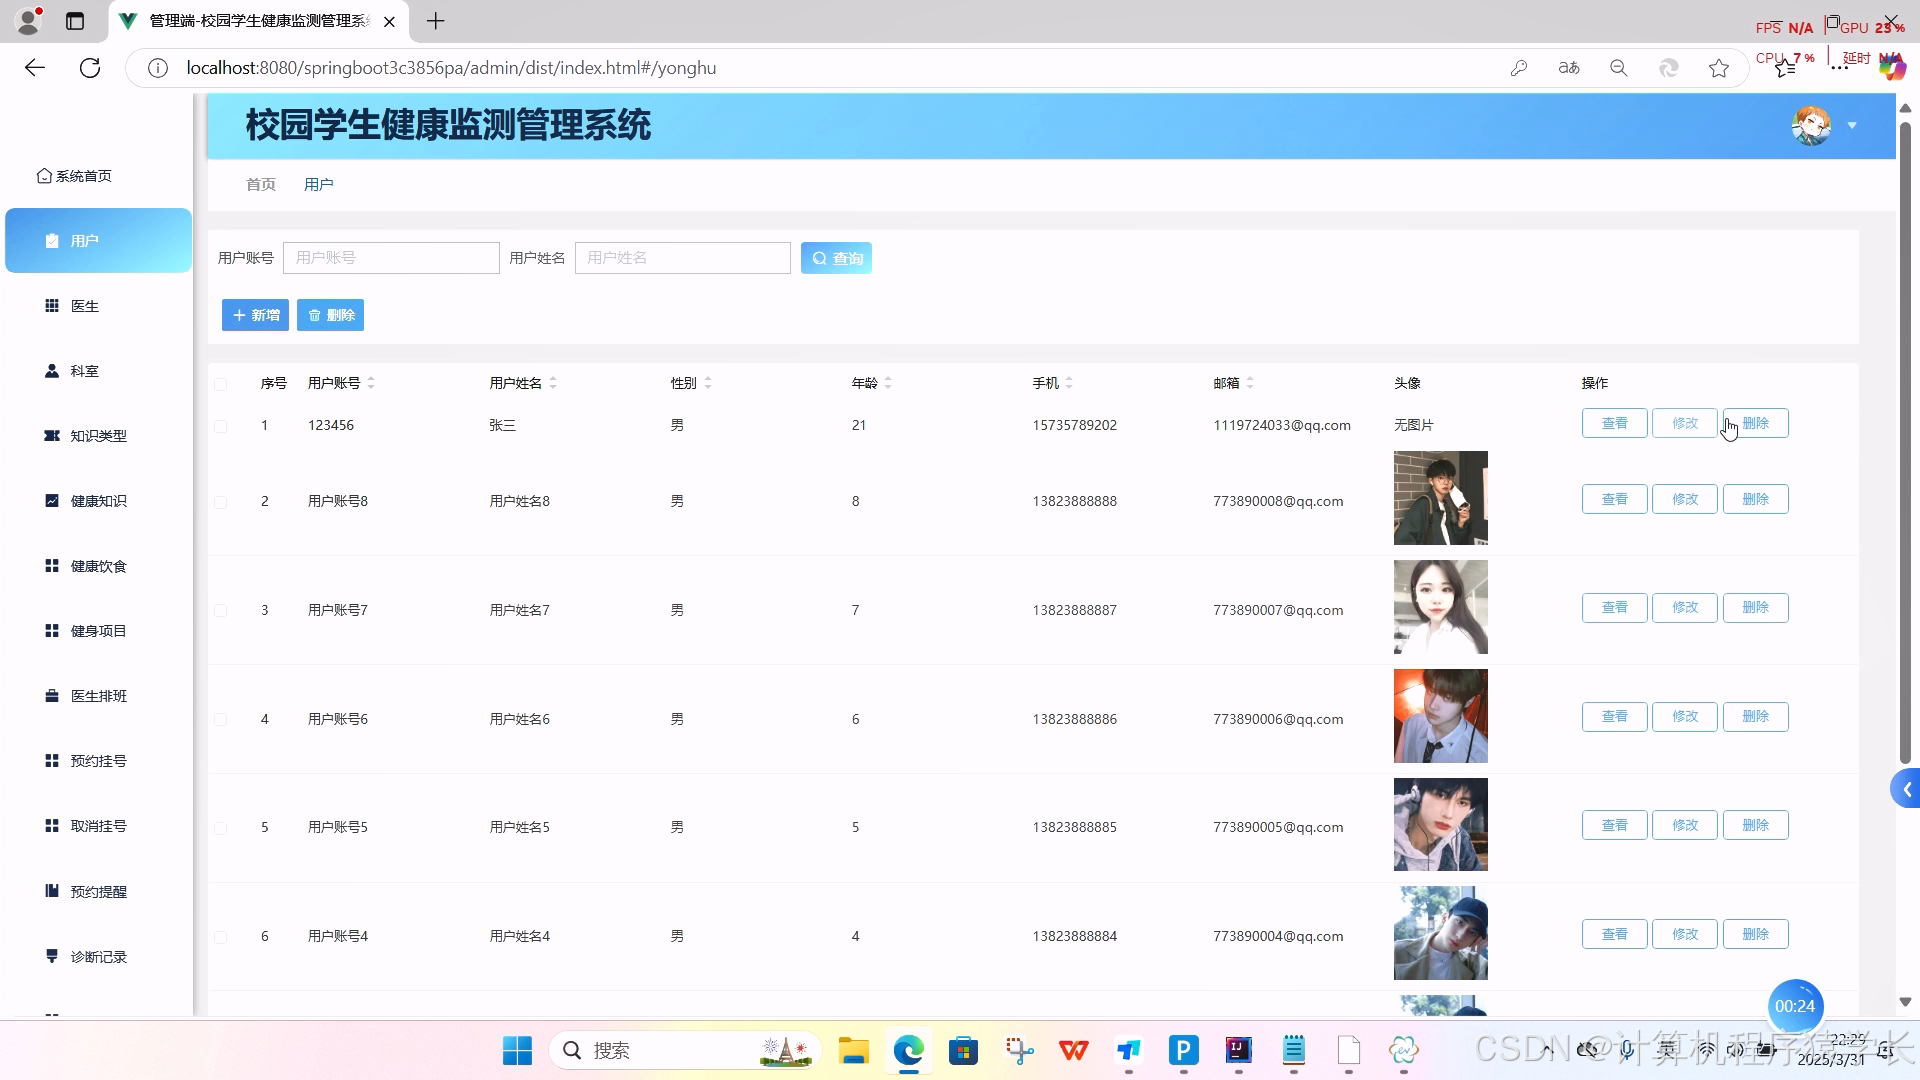Click the 00:24 recording timer bubble
Viewport: 1920px width, 1080px height.
[x=1795, y=1006]
